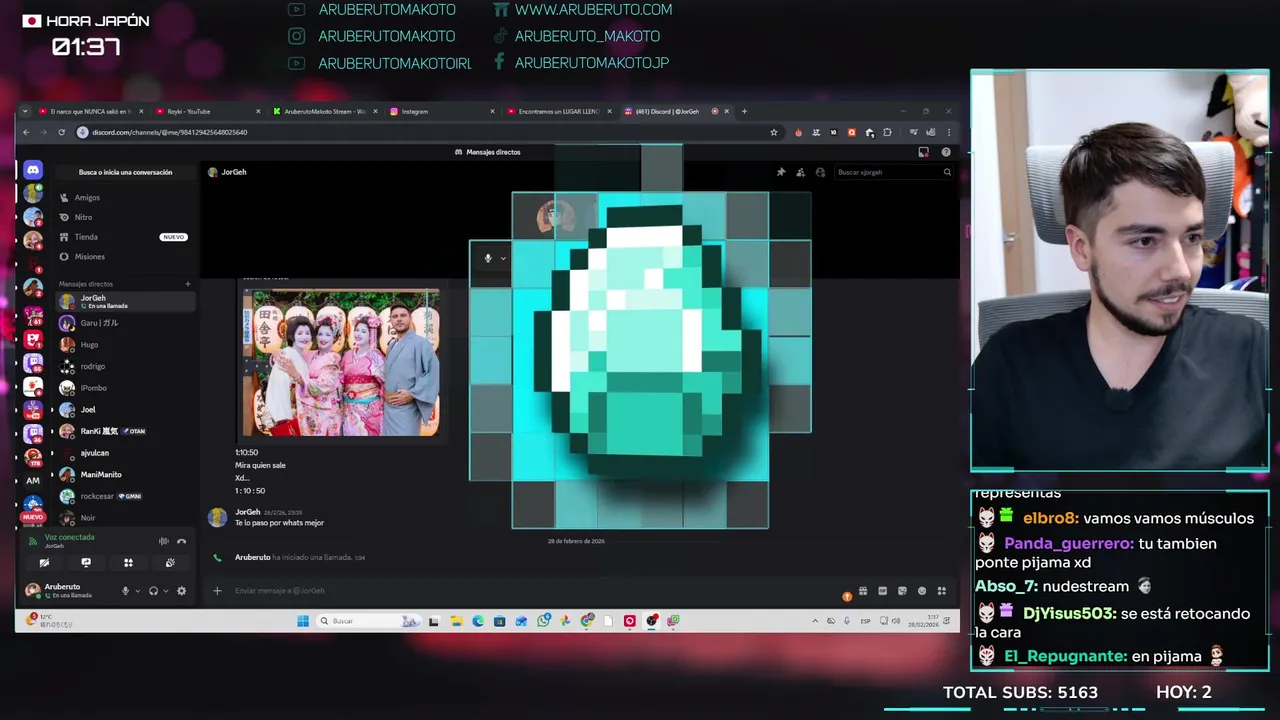
Task: Open Discord home direct messages icon
Action: coord(33,171)
